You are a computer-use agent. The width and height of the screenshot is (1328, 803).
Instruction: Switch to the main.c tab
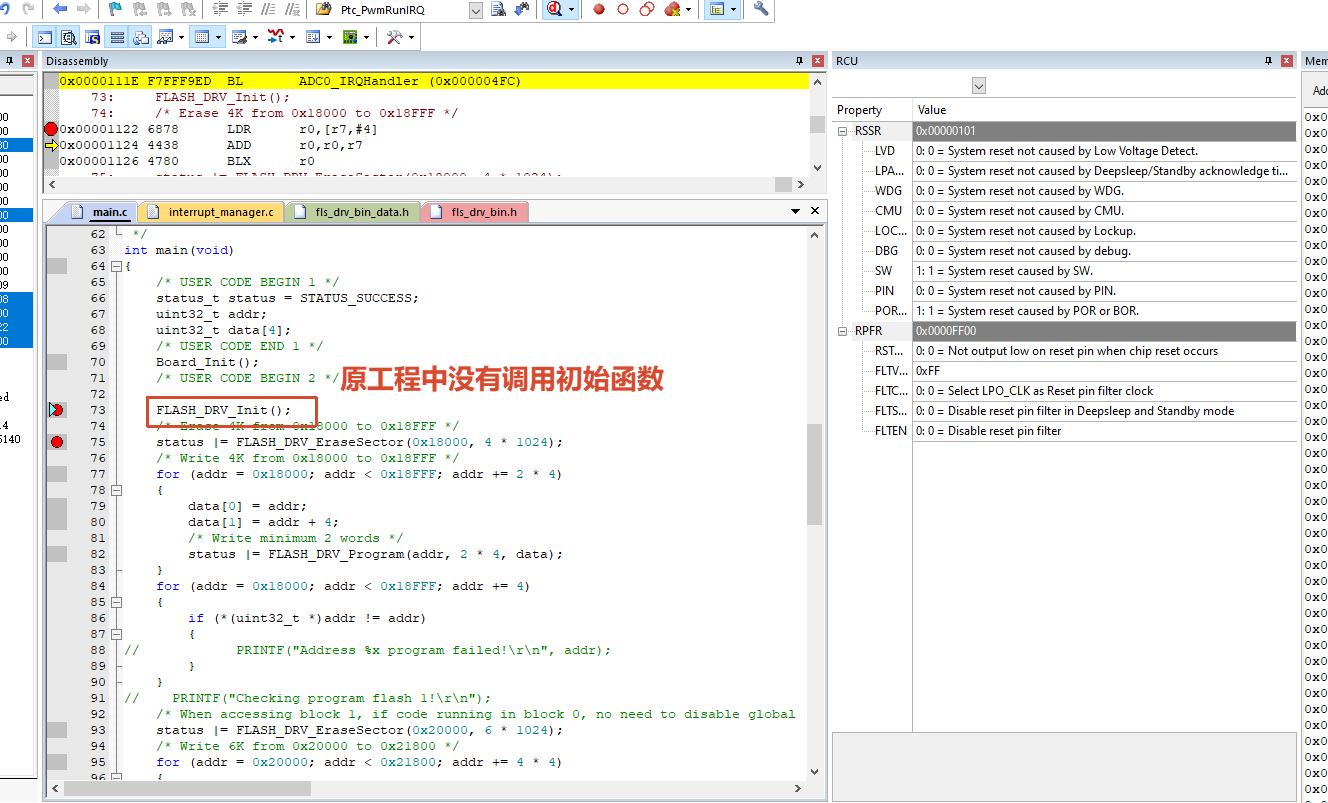[x=110, y=212]
